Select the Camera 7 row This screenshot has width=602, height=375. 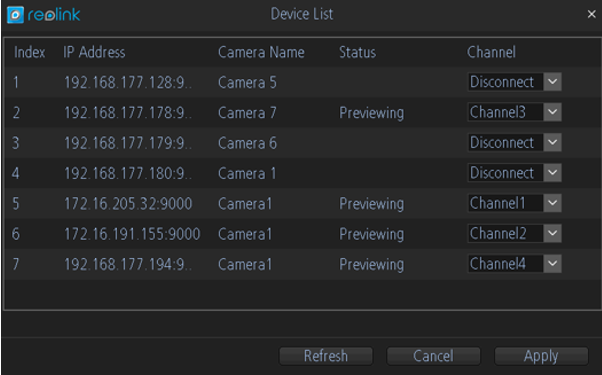(x=303, y=112)
